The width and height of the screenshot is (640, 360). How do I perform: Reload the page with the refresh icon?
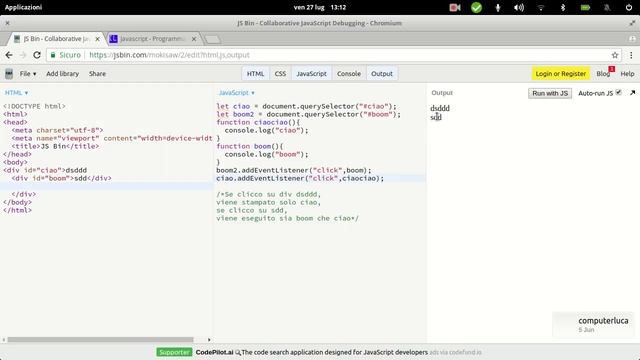[x=37, y=55]
